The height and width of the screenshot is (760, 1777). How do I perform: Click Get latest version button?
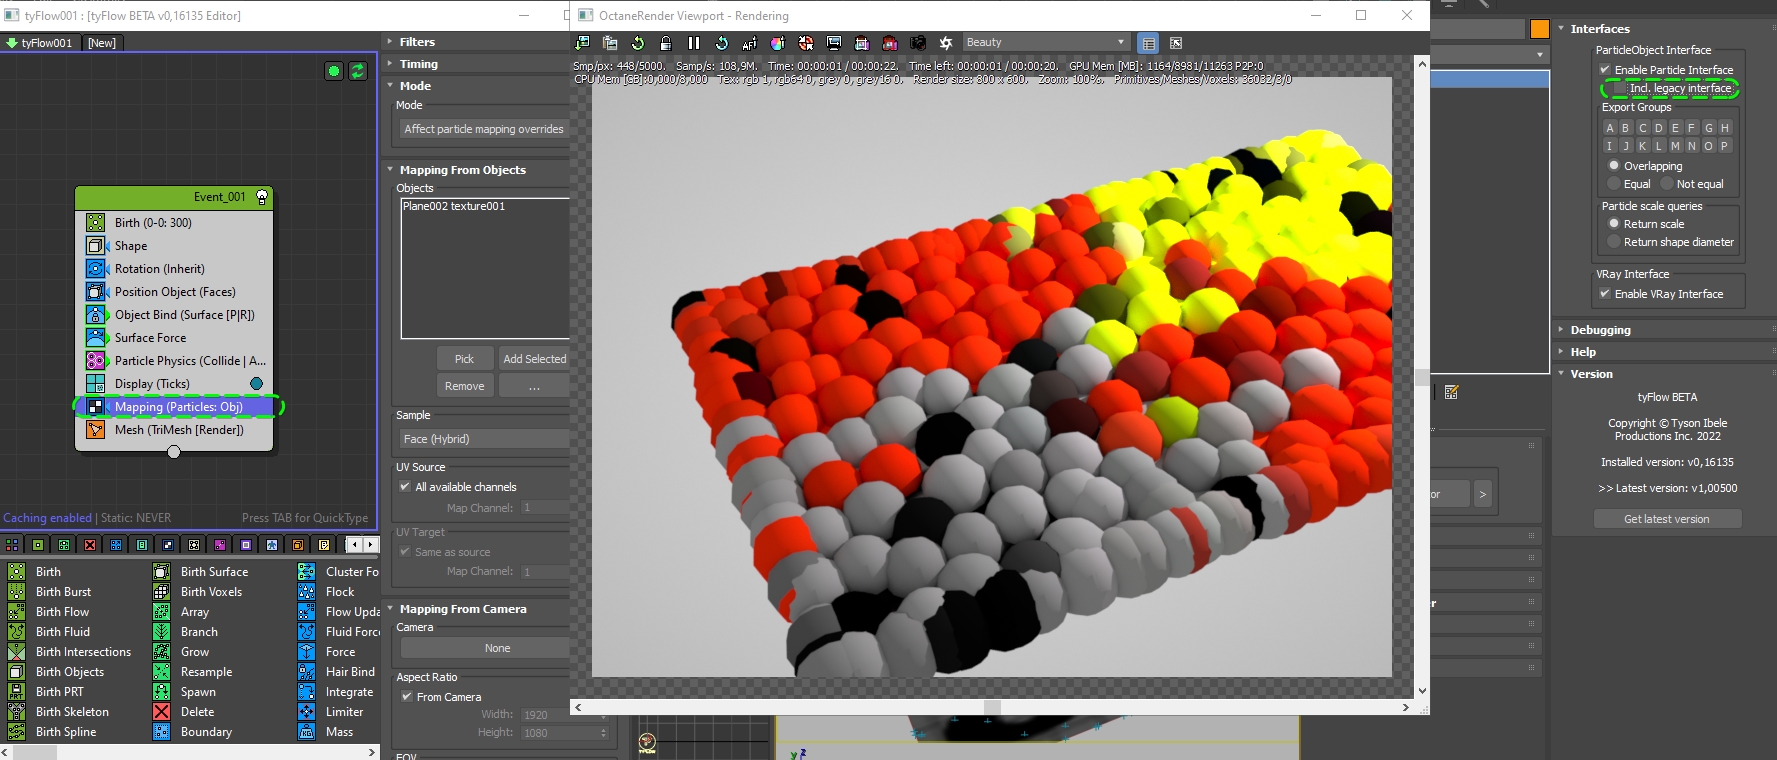(1667, 519)
